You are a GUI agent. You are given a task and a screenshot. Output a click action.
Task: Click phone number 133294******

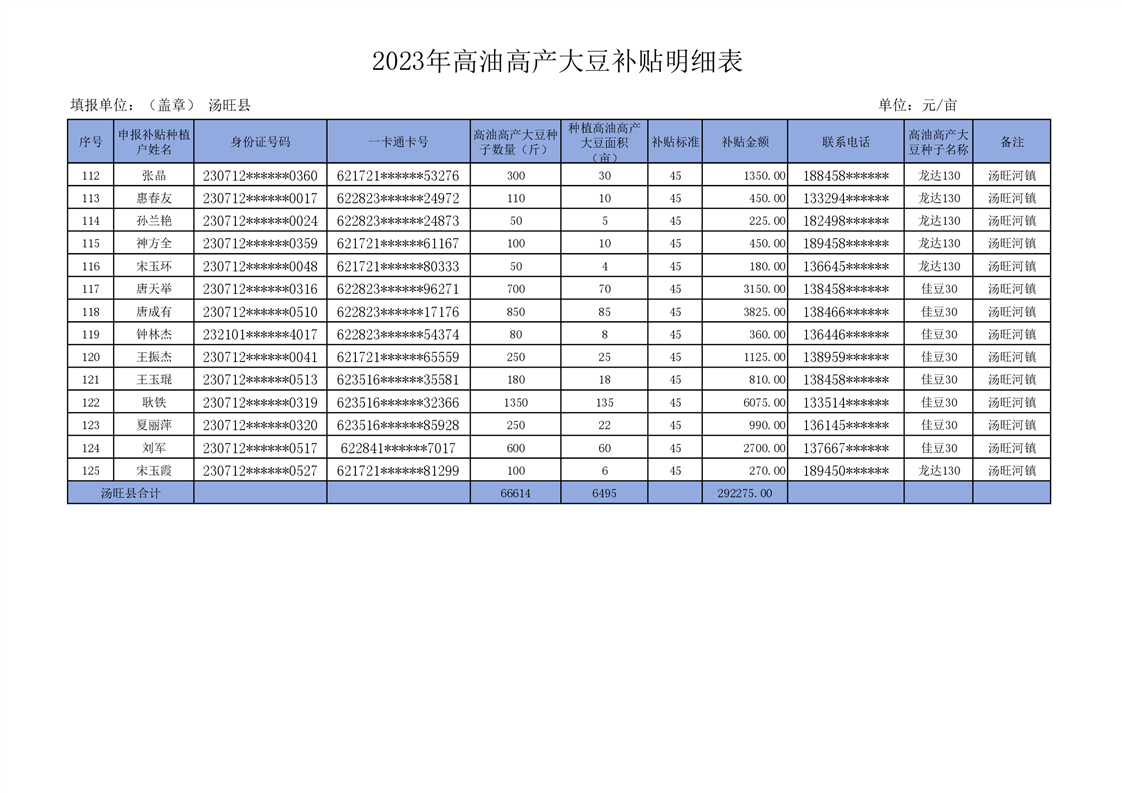846,198
